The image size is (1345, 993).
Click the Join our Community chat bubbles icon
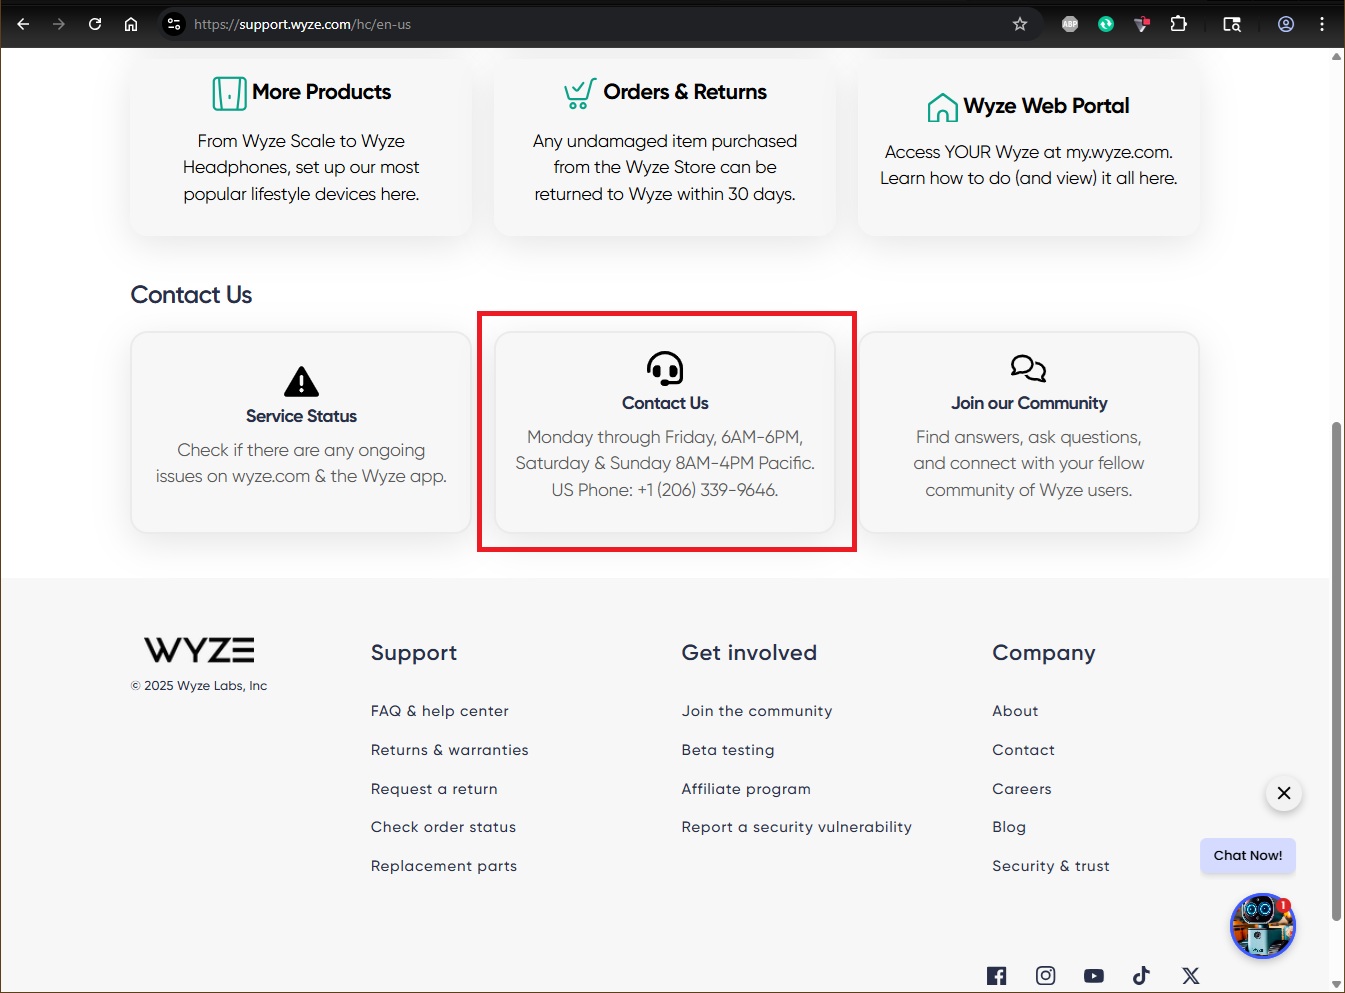[1028, 368]
